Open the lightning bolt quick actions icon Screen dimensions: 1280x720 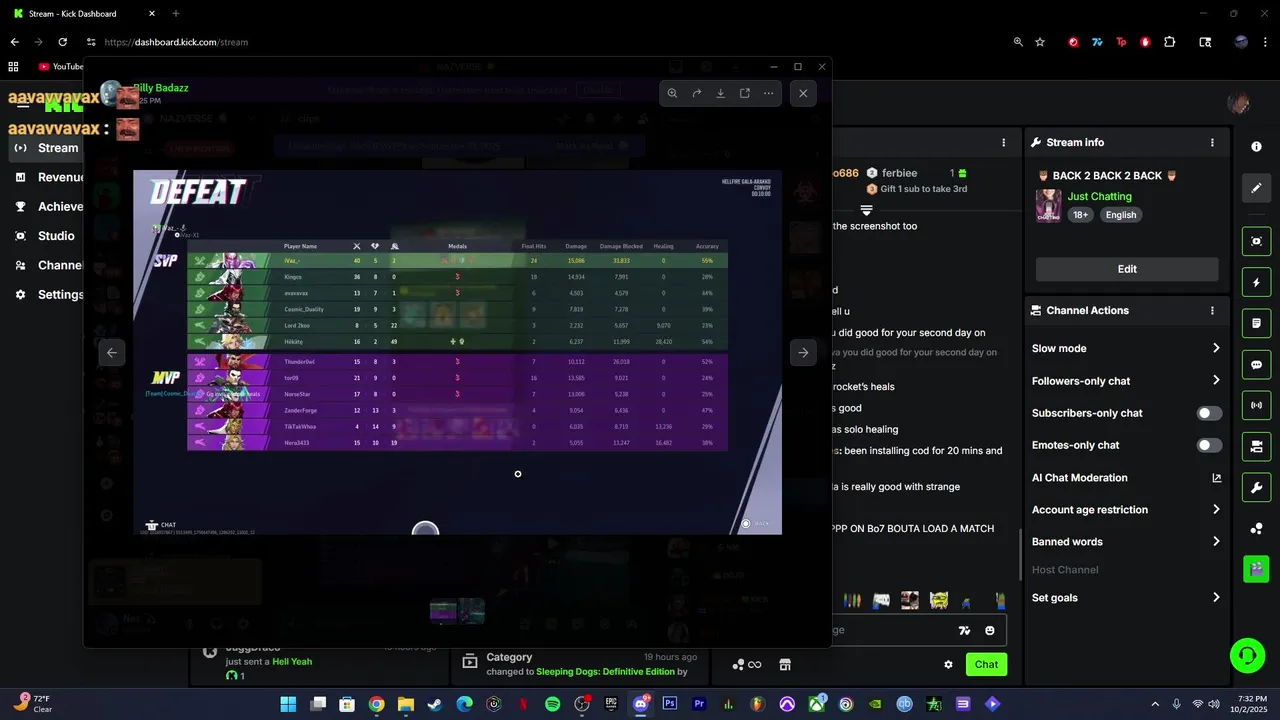click(x=1257, y=283)
